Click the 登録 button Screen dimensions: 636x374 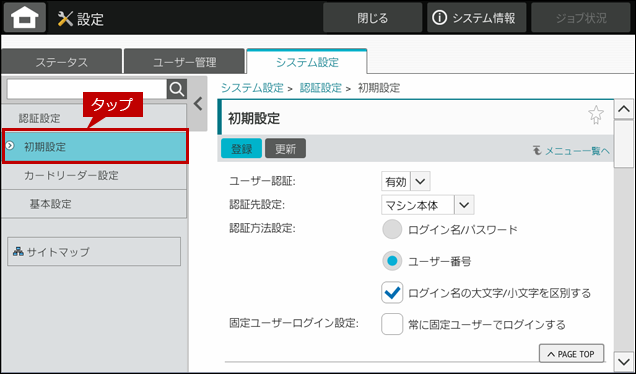click(241, 148)
